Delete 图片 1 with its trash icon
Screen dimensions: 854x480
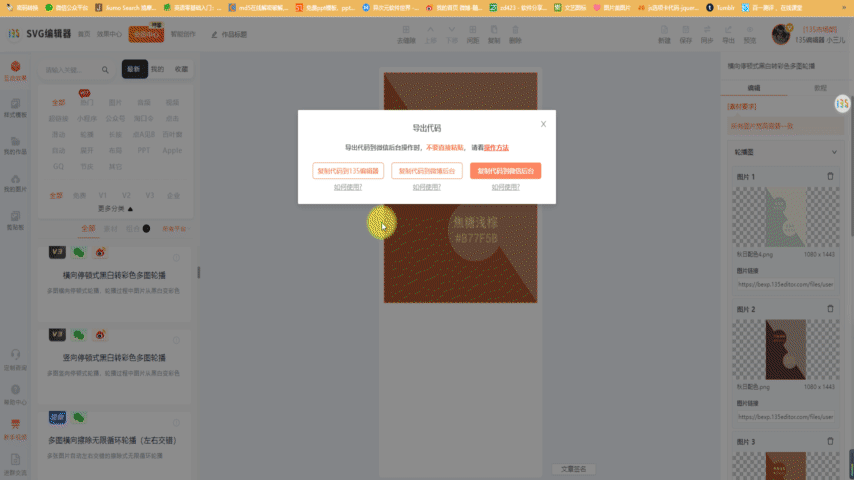pyautogui.click(x=830, y=177)
